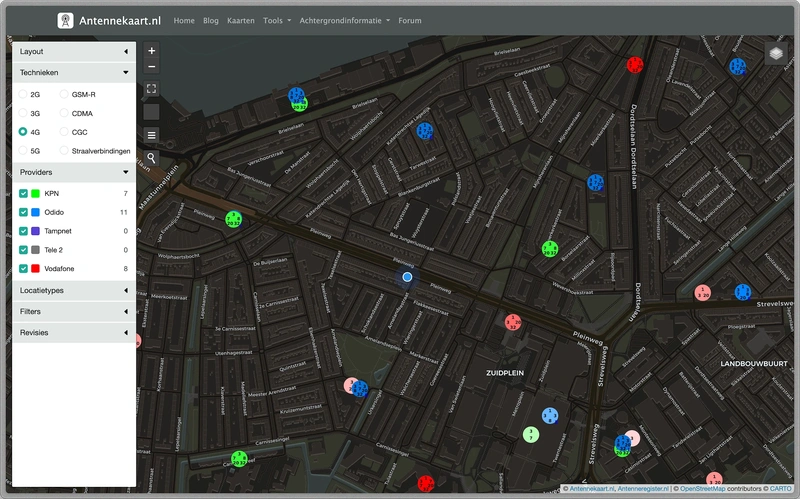Open the map search magnifier
This screenshot has height=499, width=800.
coord(152,158)
